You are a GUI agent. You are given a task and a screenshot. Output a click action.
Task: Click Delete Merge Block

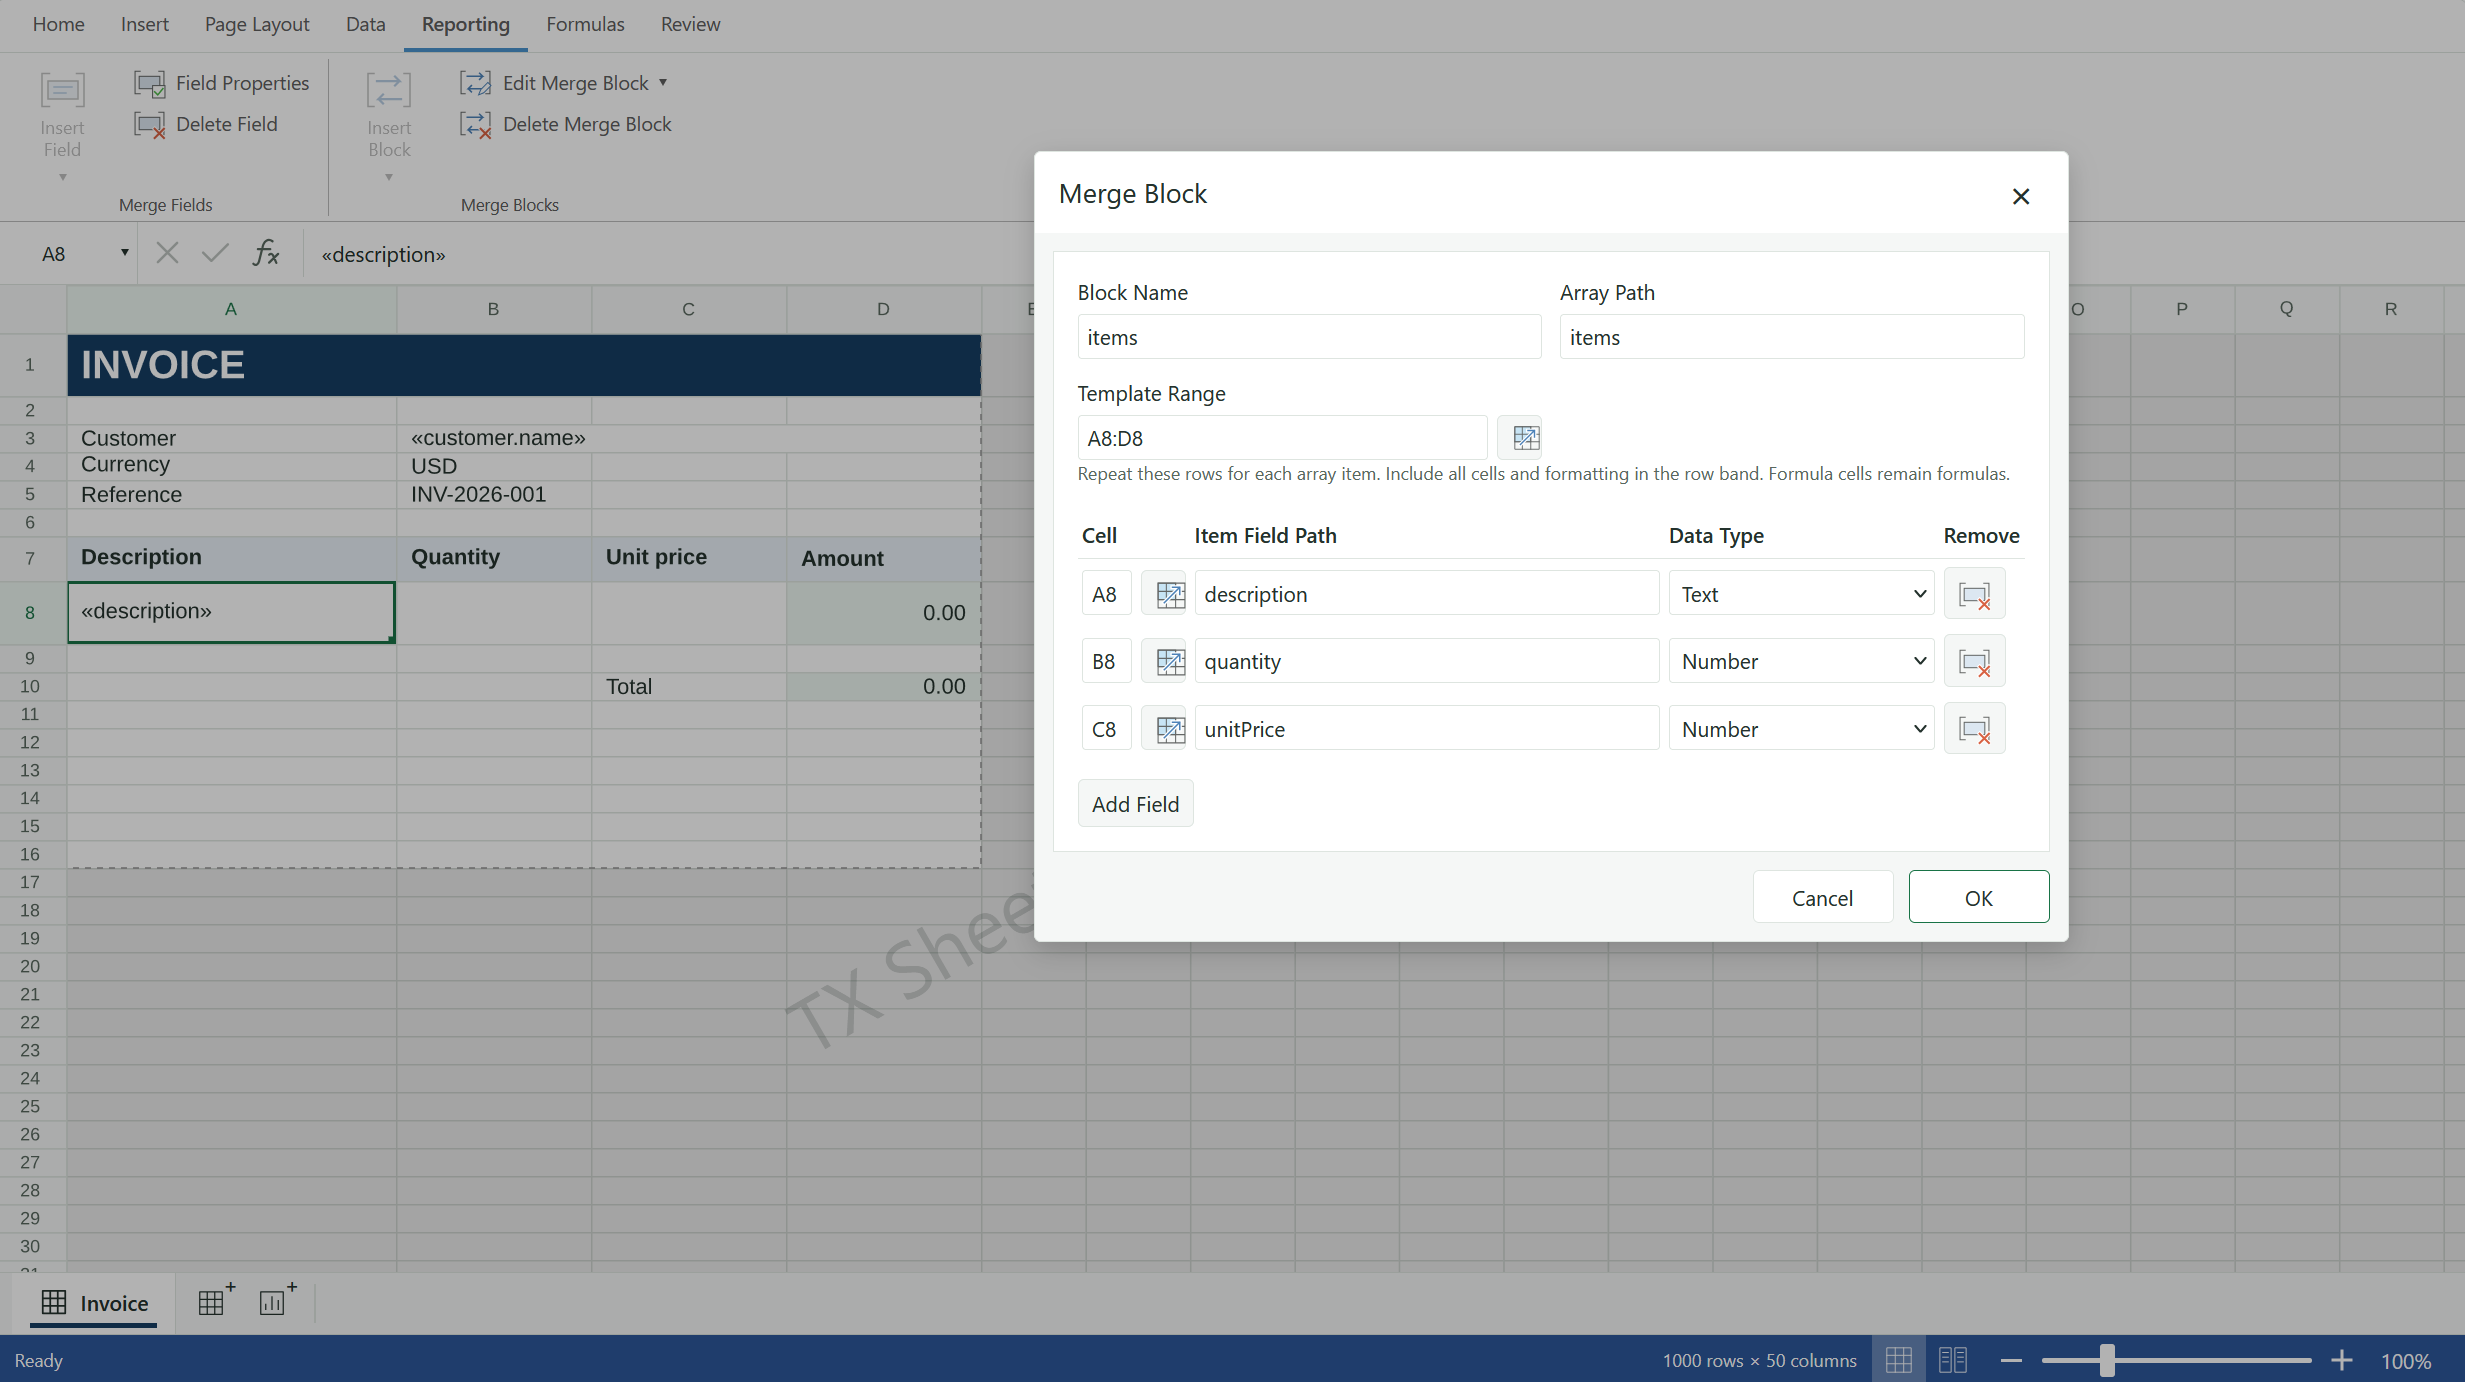(x=565, y=124)
